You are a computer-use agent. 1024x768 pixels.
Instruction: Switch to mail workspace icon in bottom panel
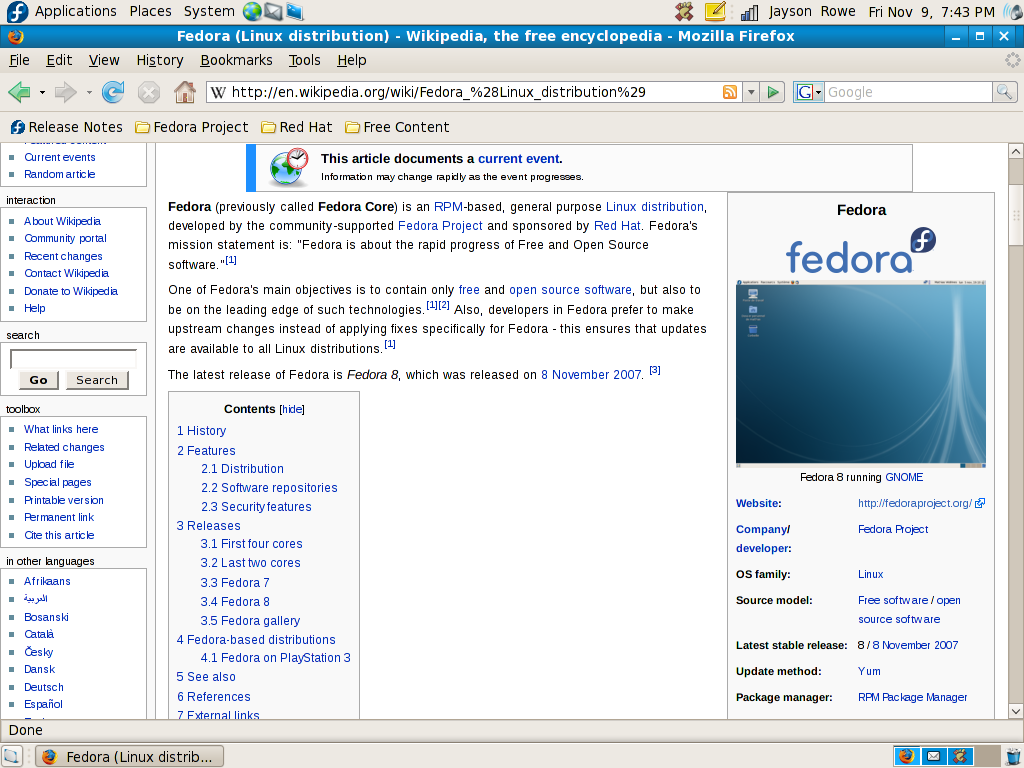(x=933, y=756)
